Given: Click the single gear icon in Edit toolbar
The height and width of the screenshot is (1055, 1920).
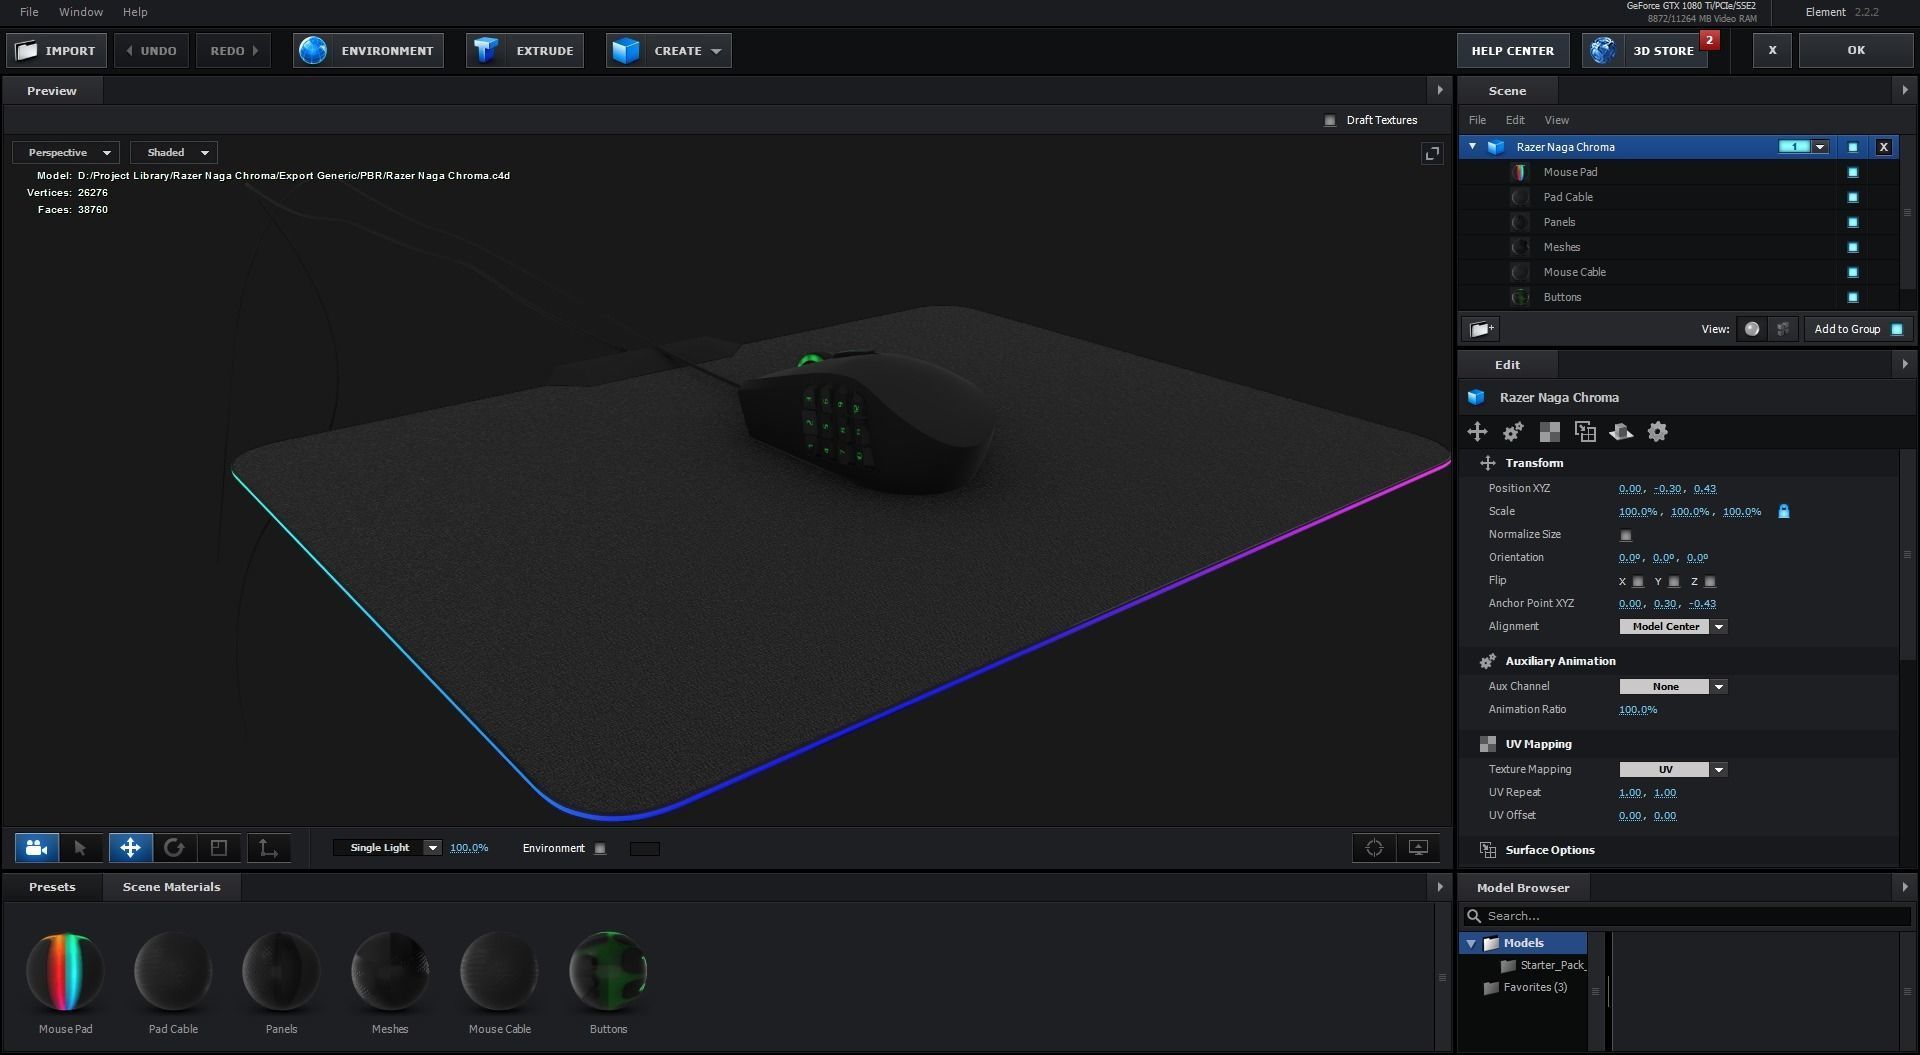Looking at the screenshot, I should (x=1657, y=432).
